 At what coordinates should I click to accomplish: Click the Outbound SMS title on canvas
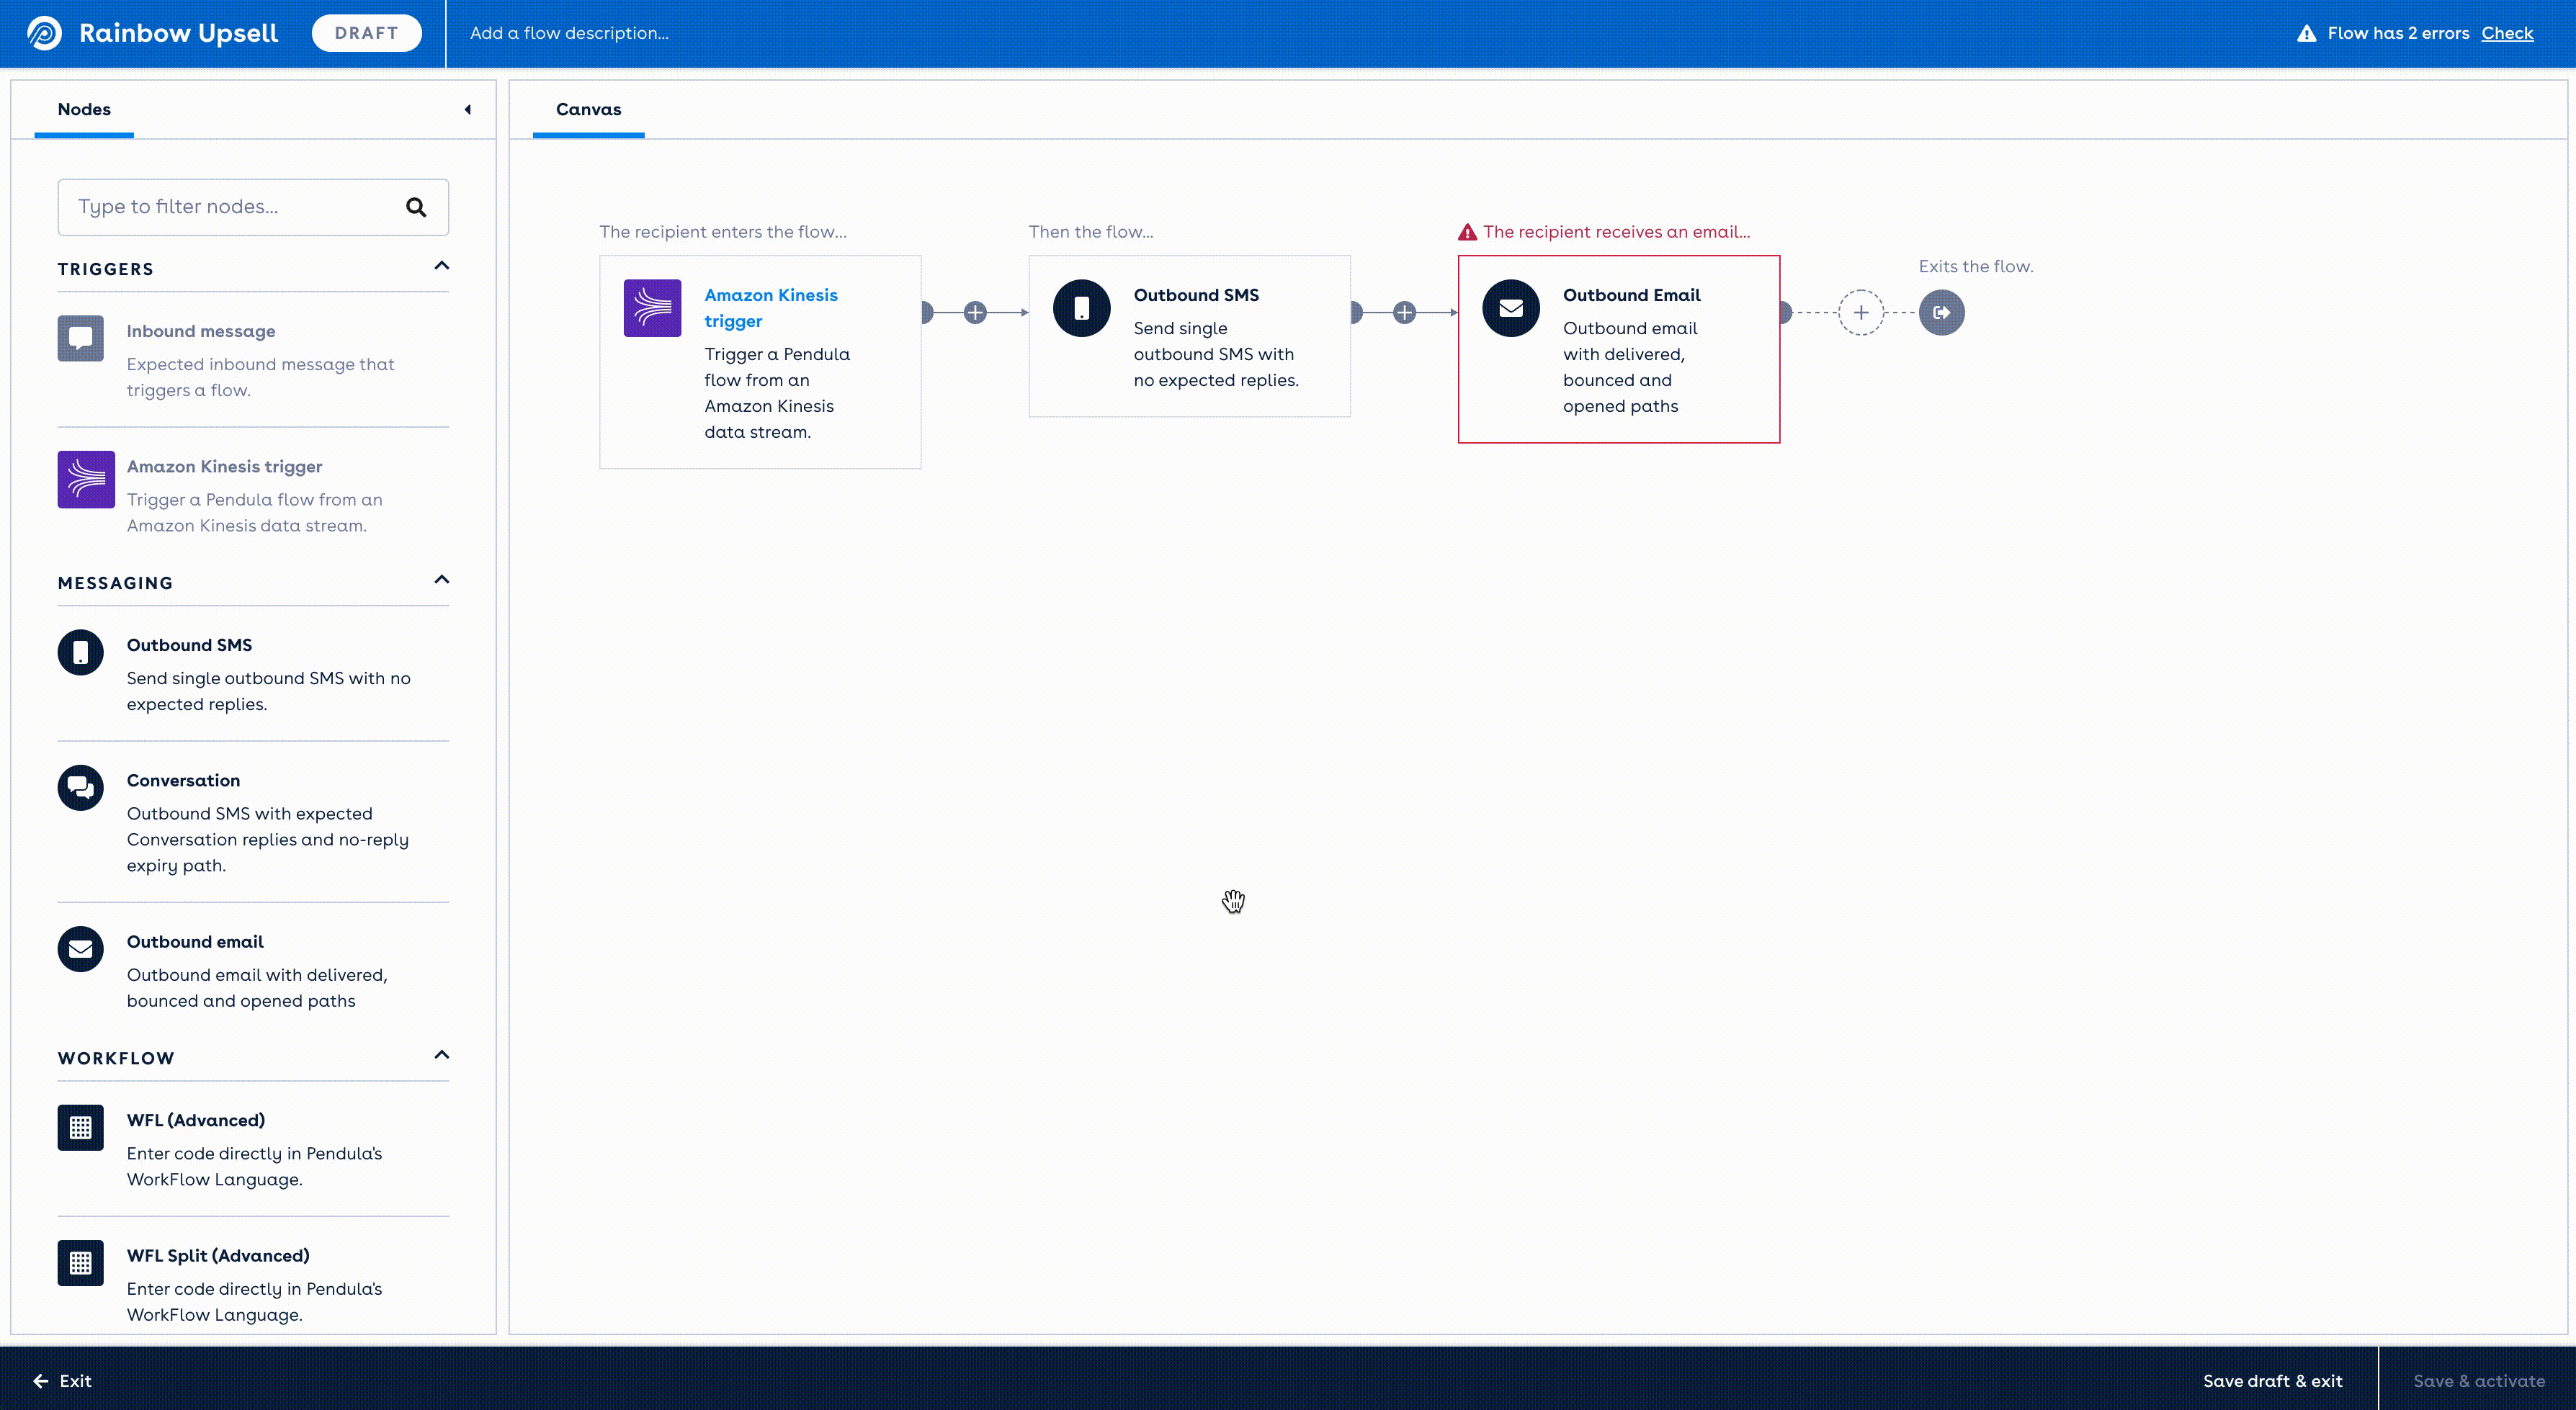point(1196,295)
